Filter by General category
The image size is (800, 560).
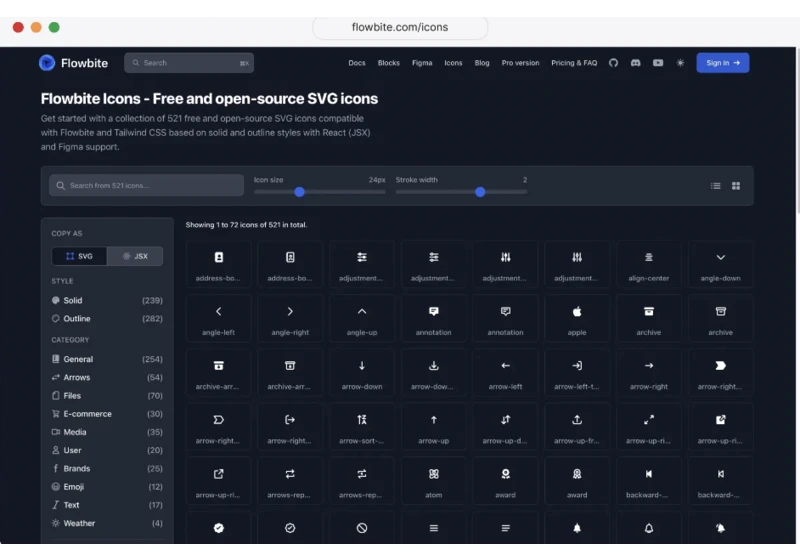107,359
